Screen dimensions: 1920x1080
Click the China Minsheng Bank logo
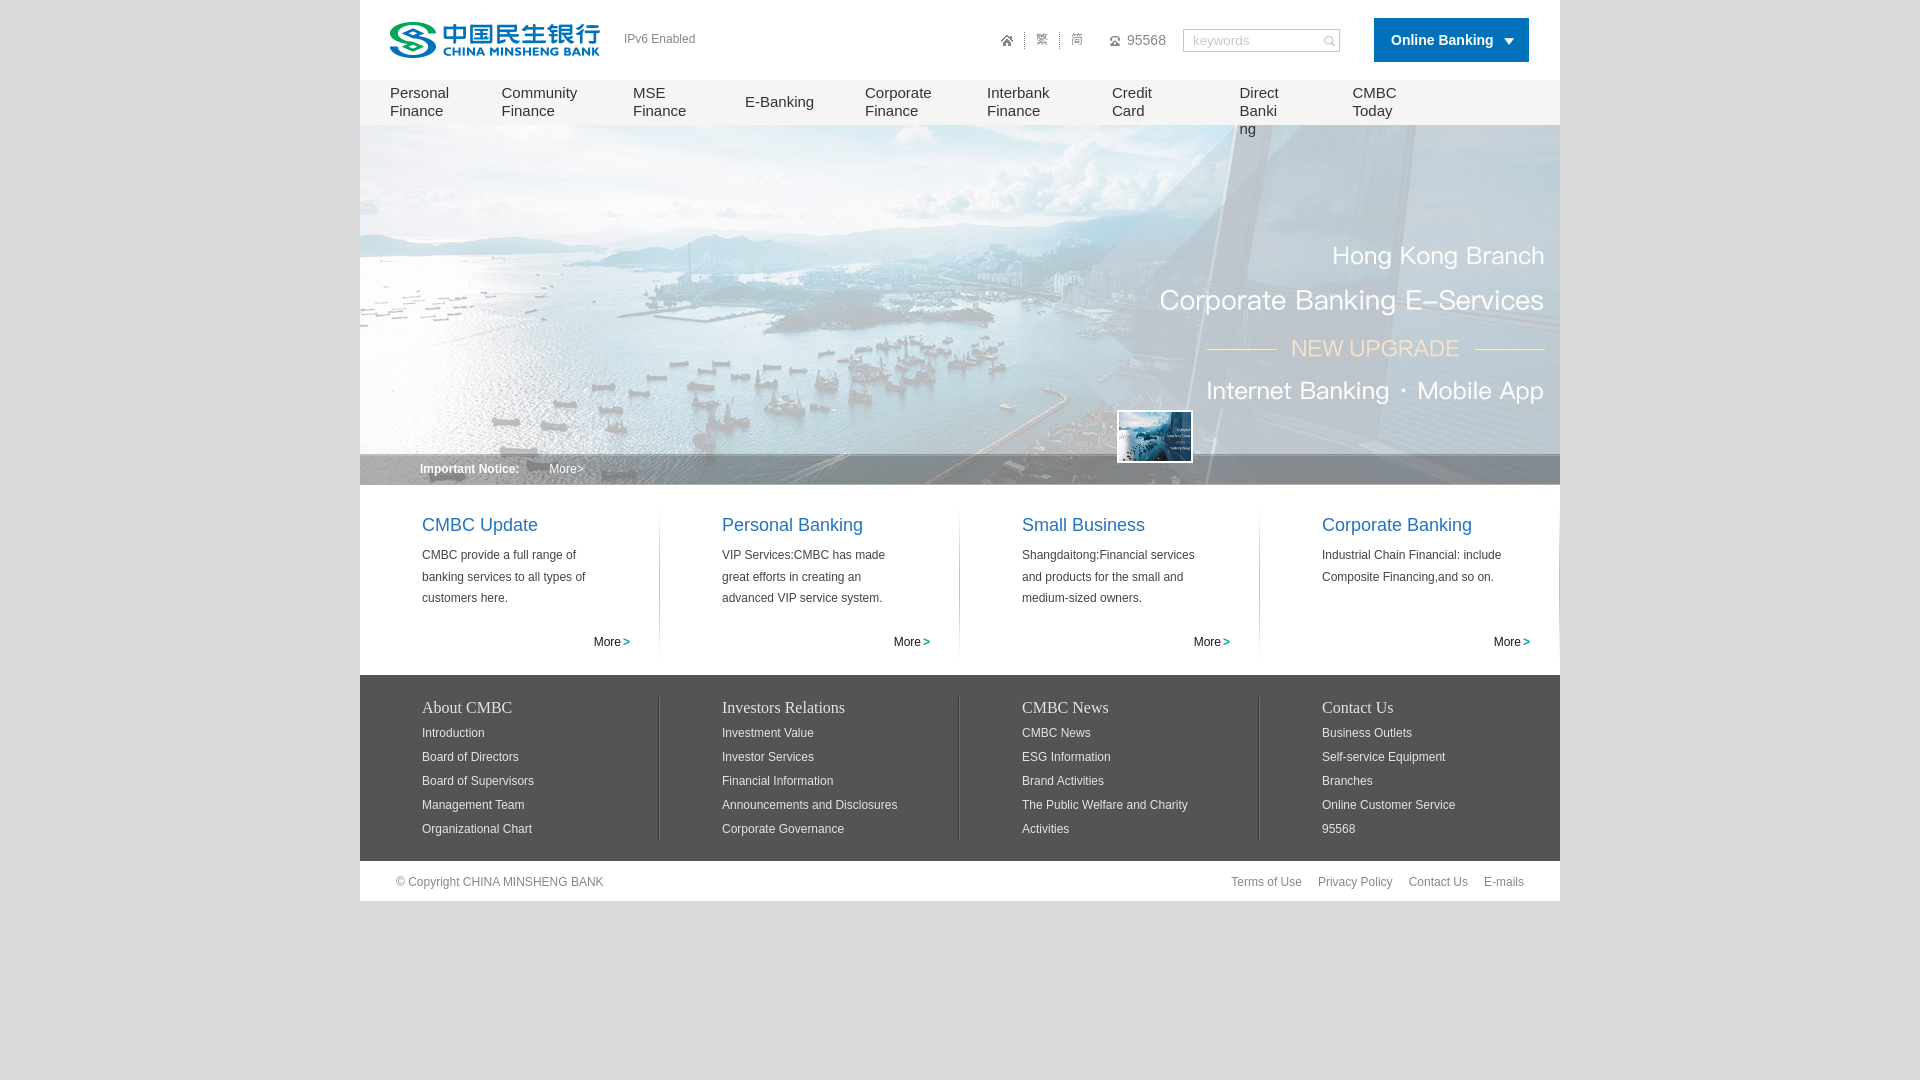tap(495, 40)
